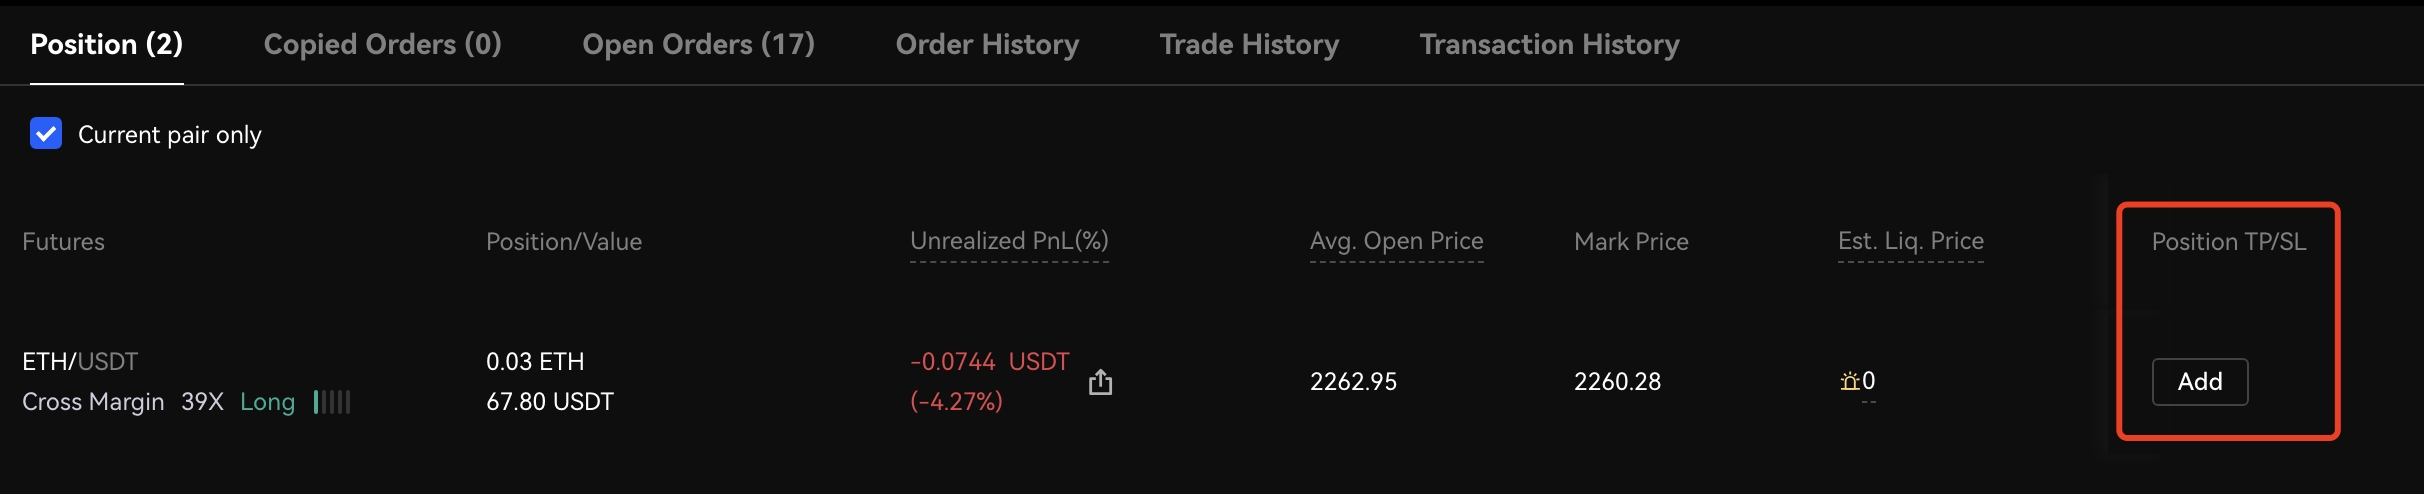
Task: Click the Unrealized PnL(%) column header
Action: 1009,241
